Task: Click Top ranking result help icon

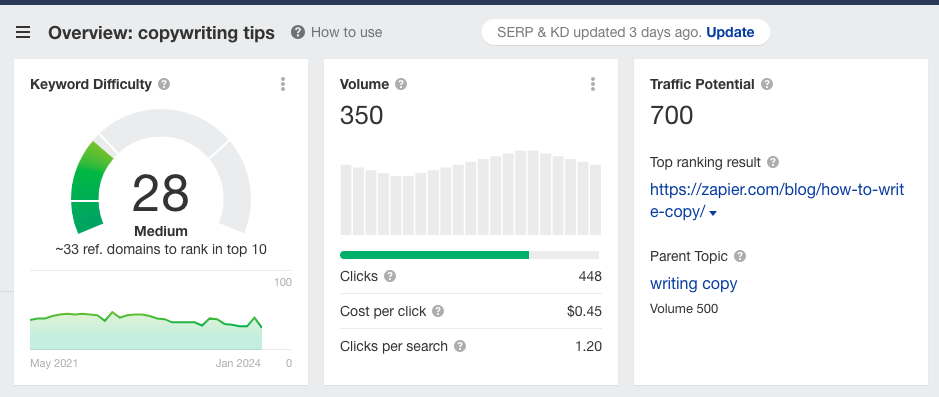Action: click(x=773, y=162)
